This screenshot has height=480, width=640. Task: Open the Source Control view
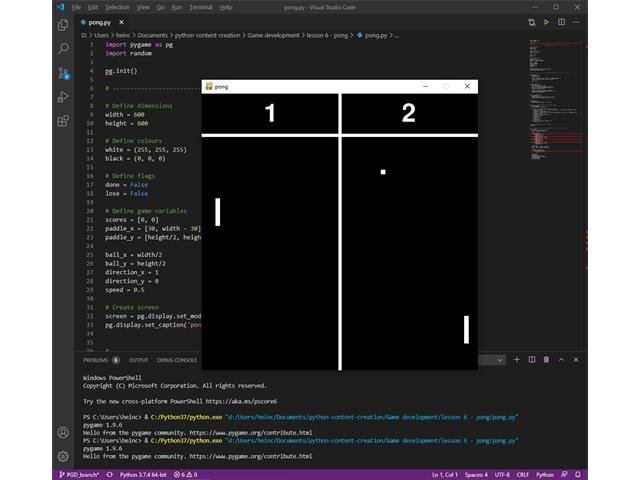(63, 73)
